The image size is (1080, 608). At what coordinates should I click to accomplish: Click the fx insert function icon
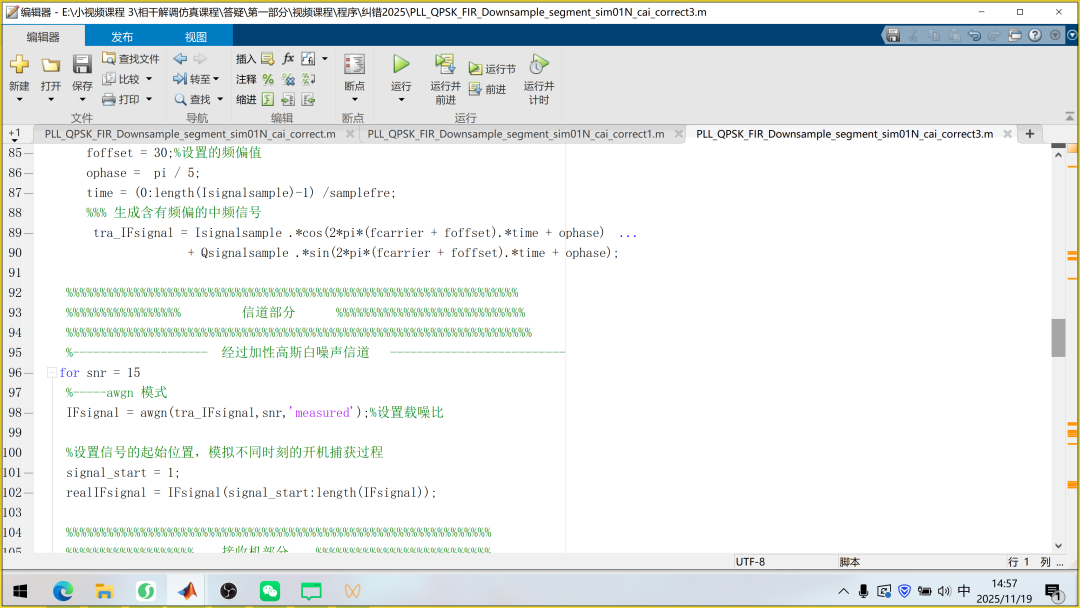(x=288, y=59)
